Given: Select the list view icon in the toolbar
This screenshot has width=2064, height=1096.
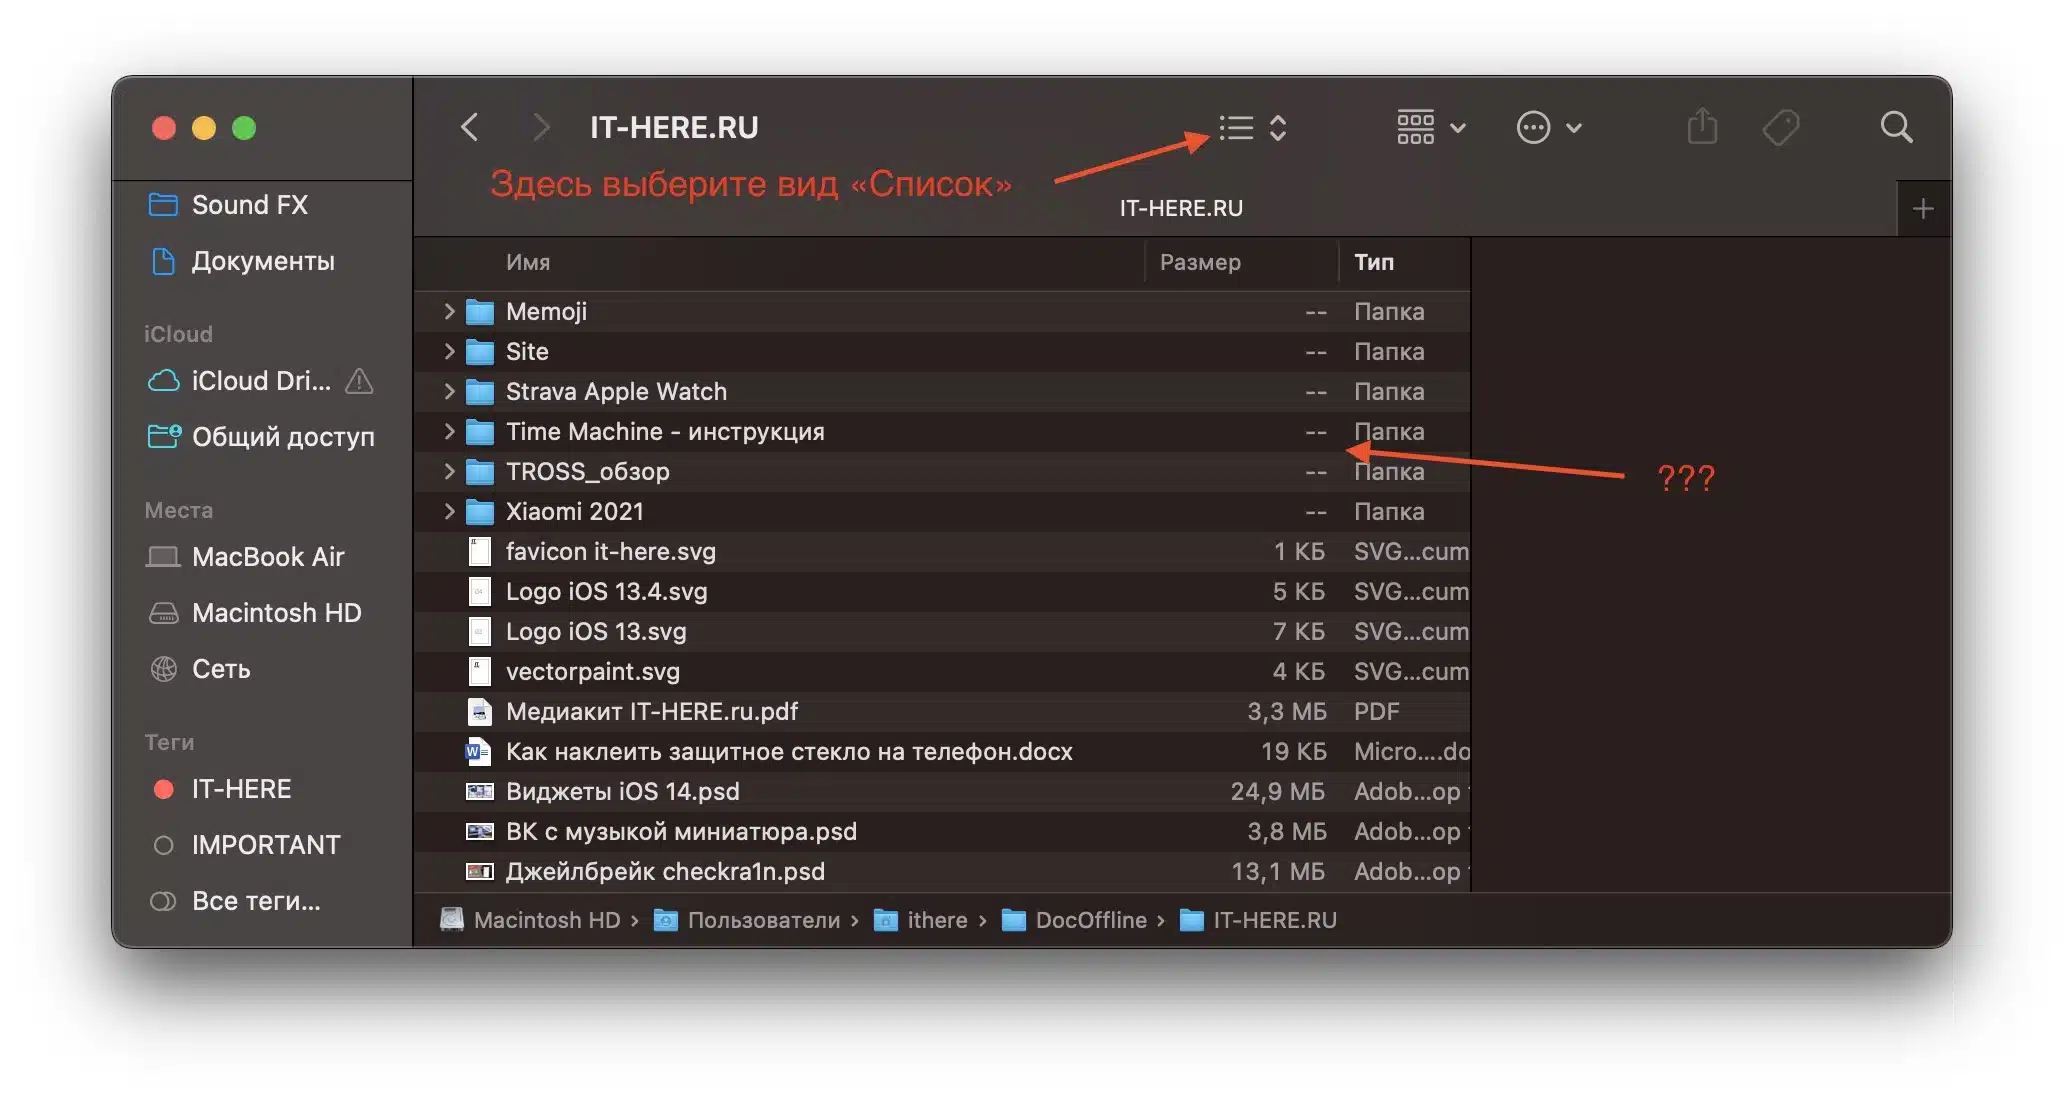Looking at the screenshot, I should [1236, 127].
